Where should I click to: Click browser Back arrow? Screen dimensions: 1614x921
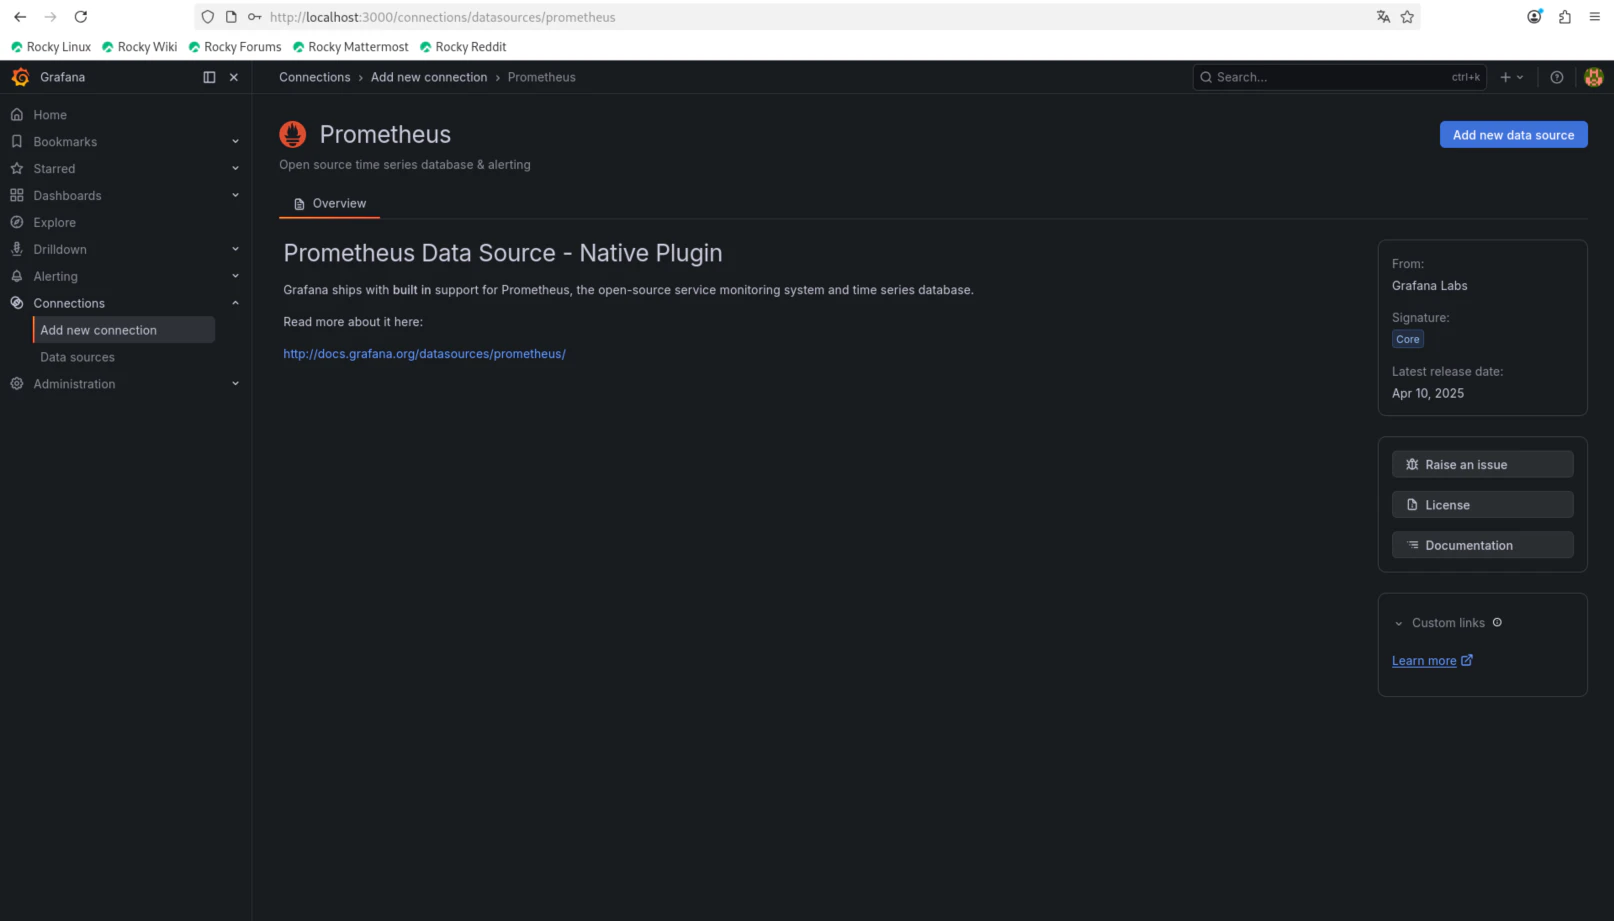[x=20, y=17]
